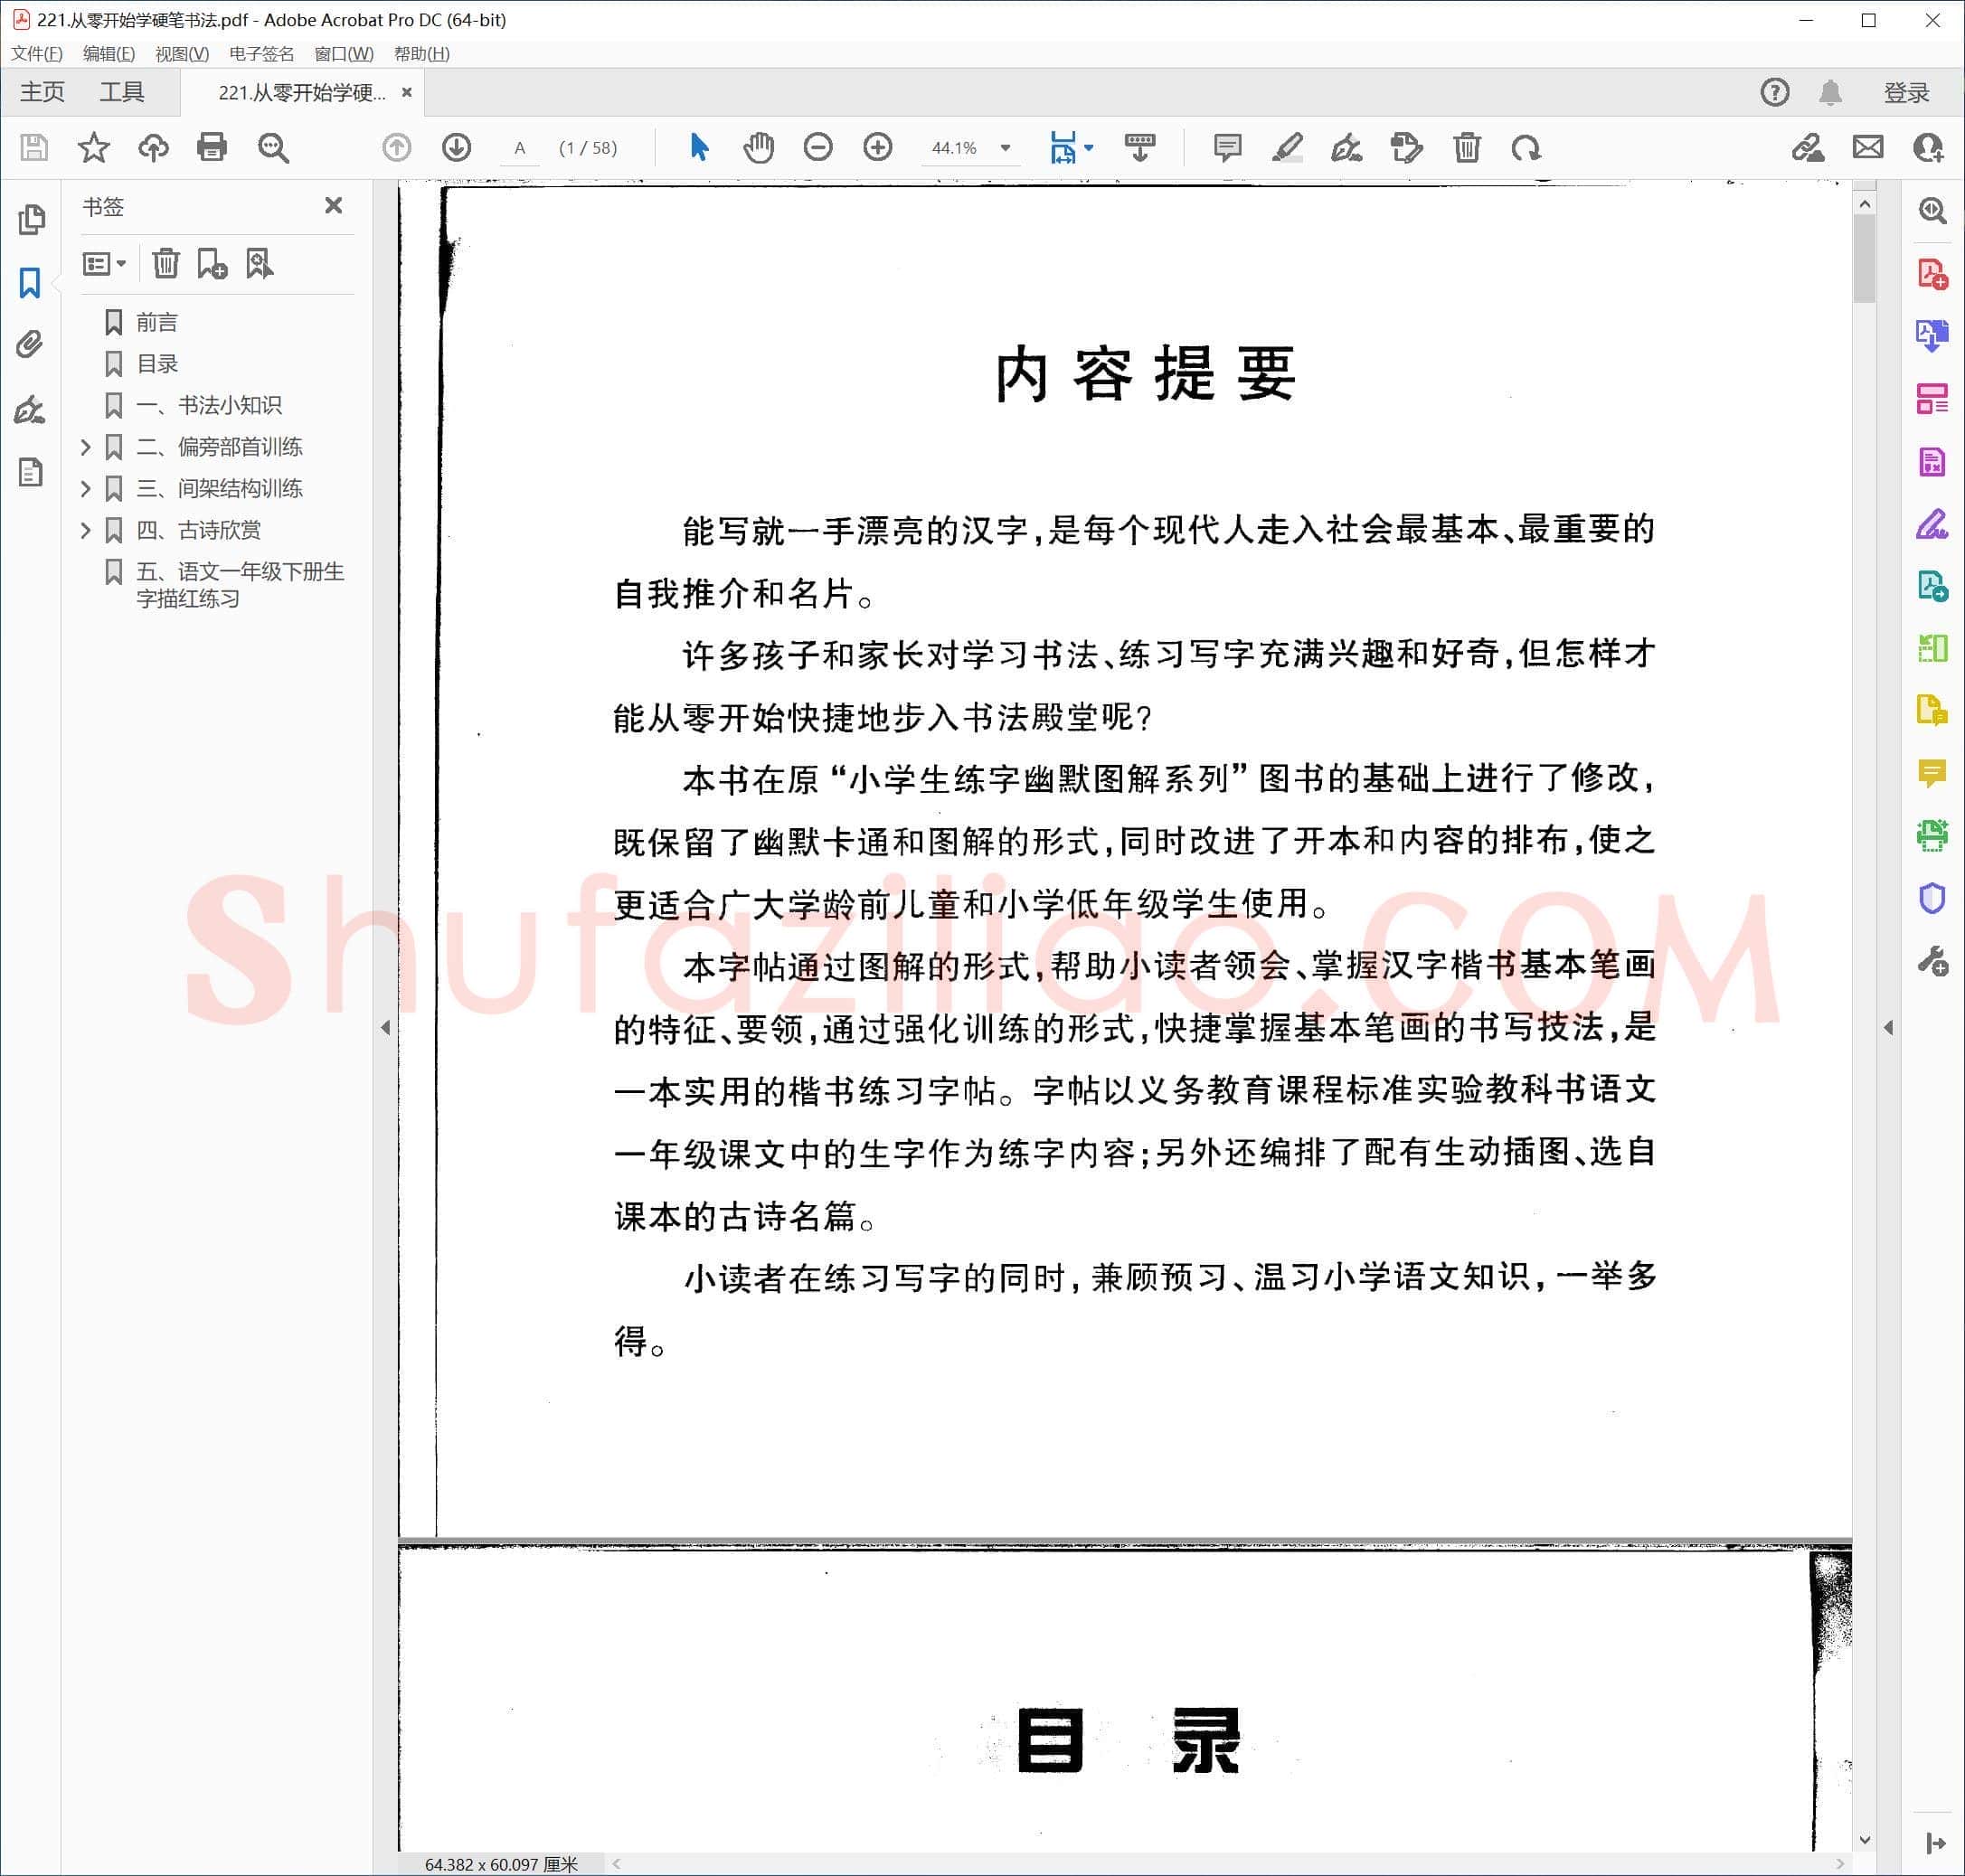Select the 前言 bookmark
The height and width of the screenshot is (1876, 1965).
[x=157, y=322]
